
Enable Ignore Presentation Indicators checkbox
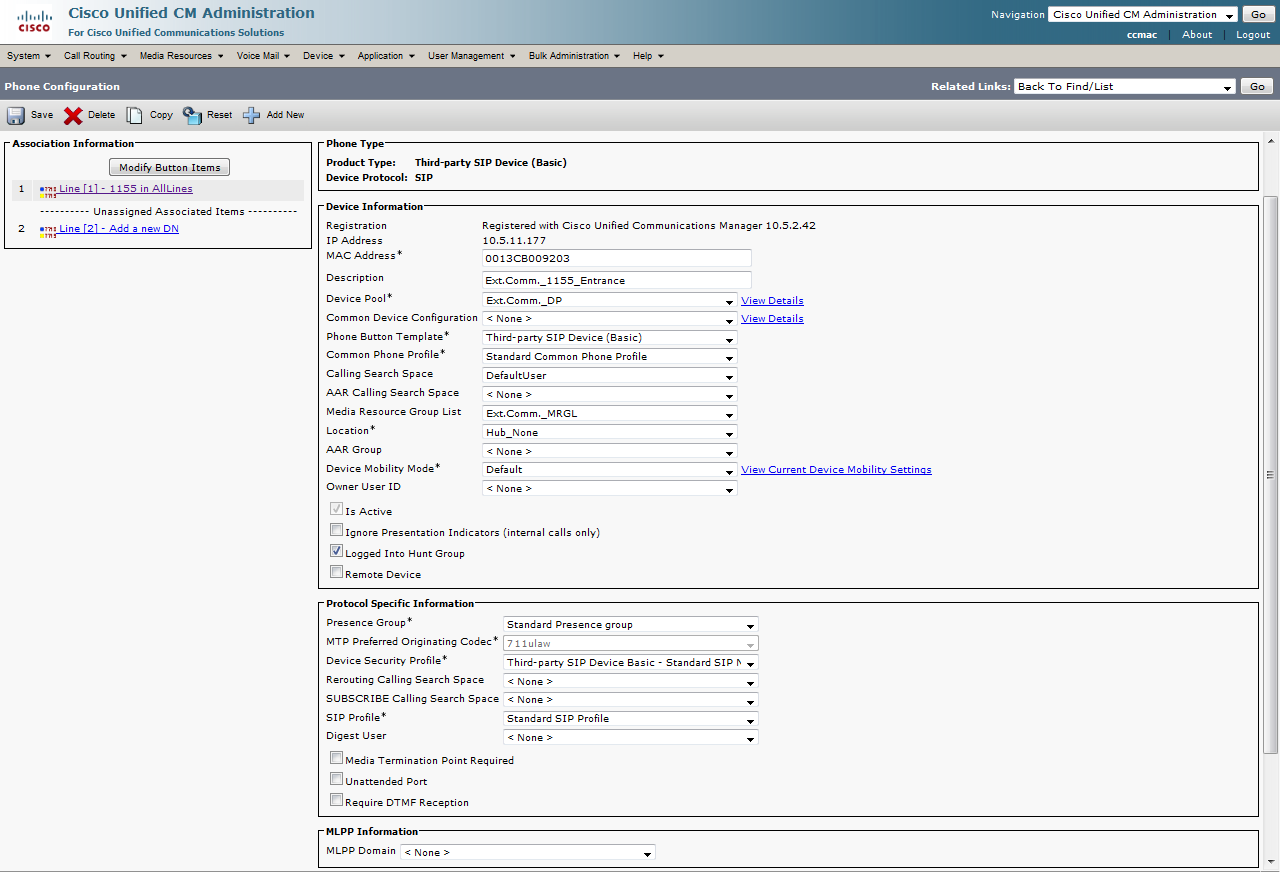point(337,530)
